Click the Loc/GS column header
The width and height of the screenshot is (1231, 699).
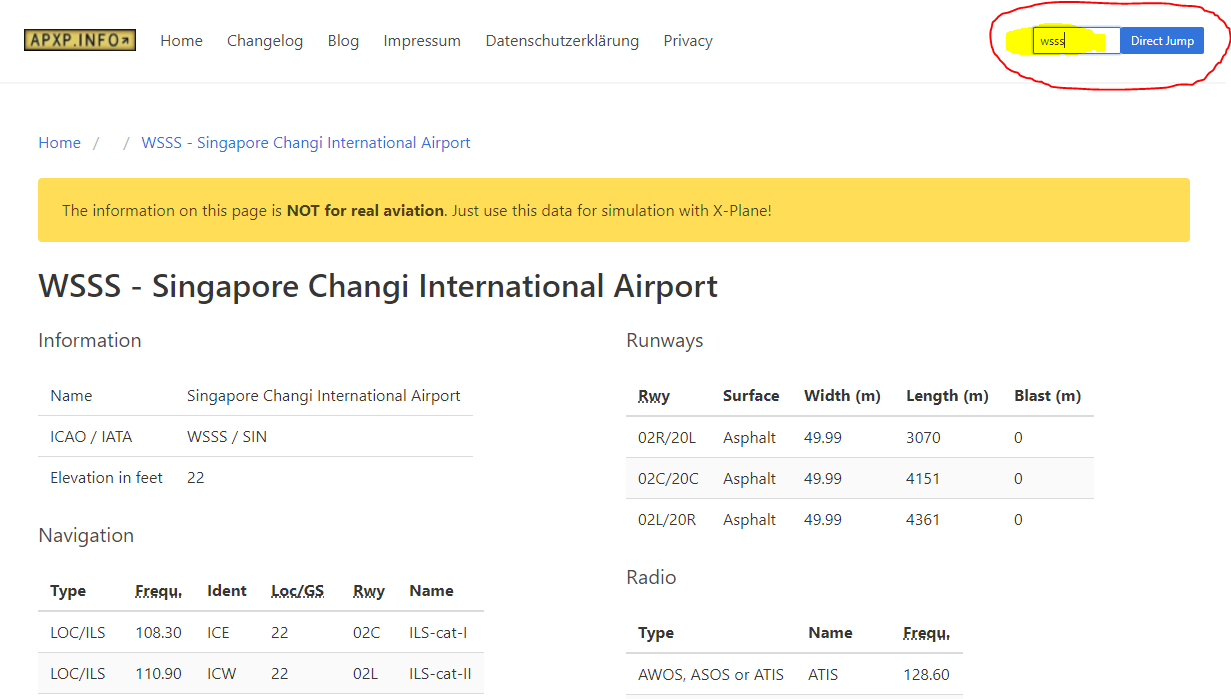[298, 591]
